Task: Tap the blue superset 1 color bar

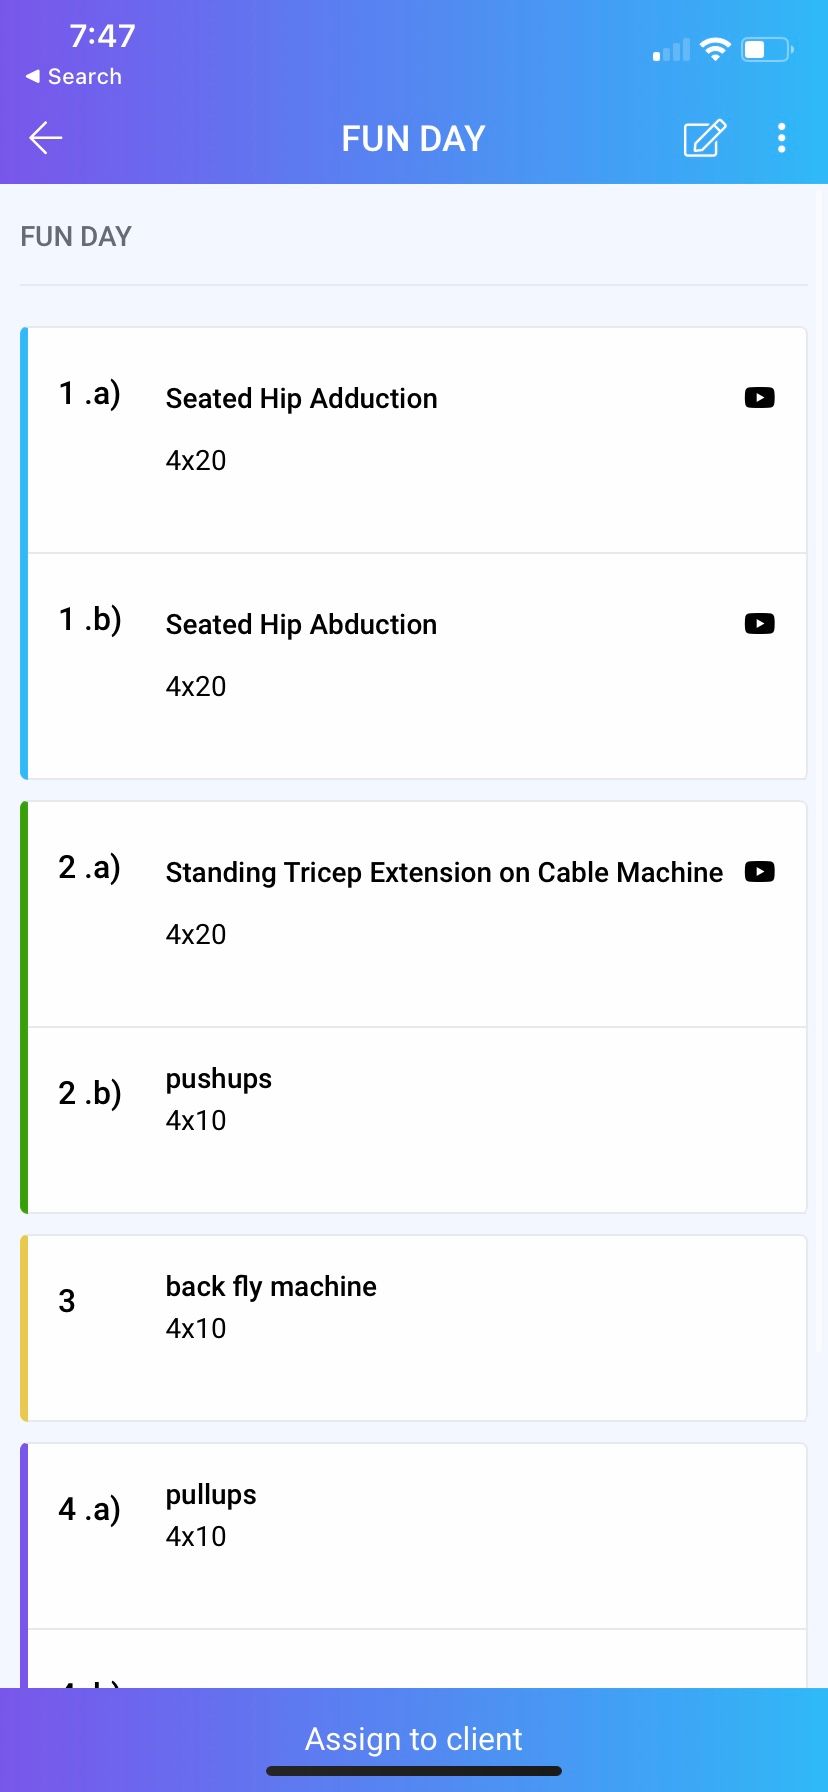Action: click(x=24, y=553)
